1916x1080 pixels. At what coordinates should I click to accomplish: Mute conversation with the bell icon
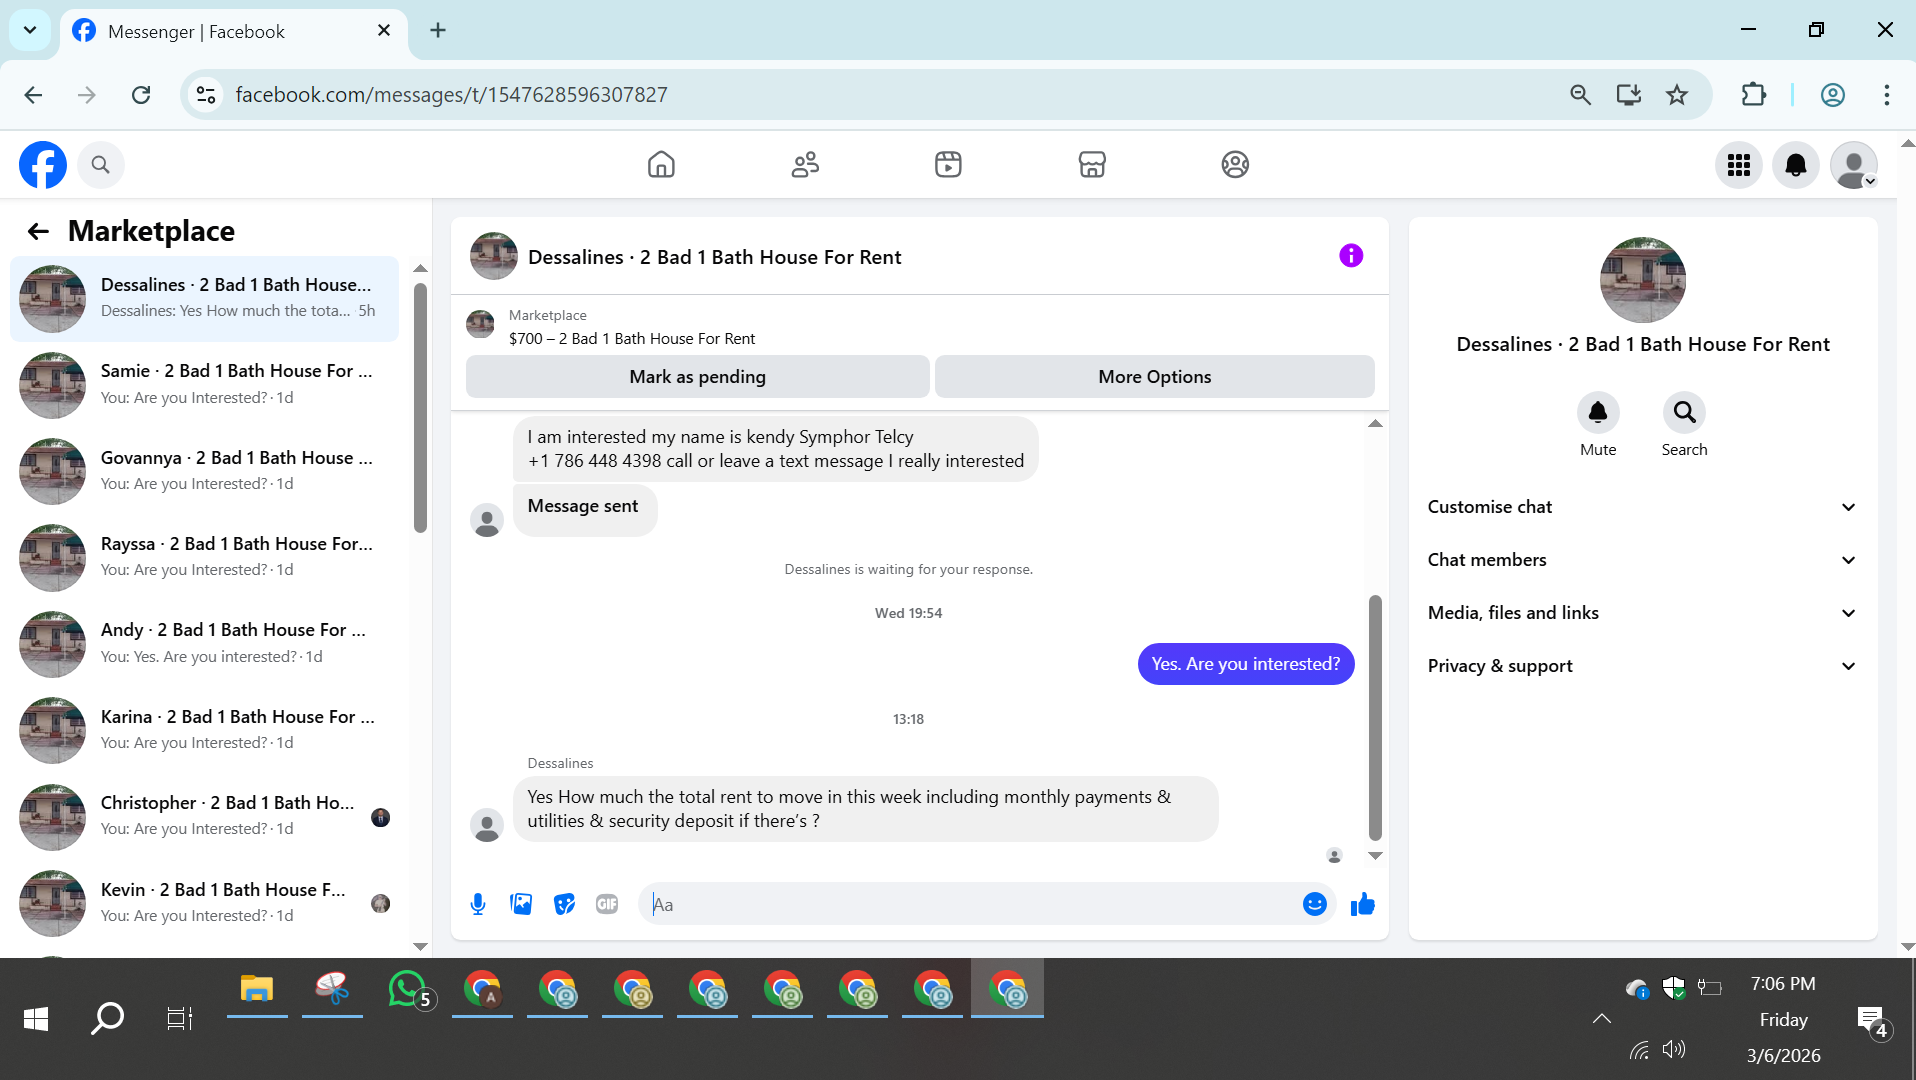(1598, 412)
